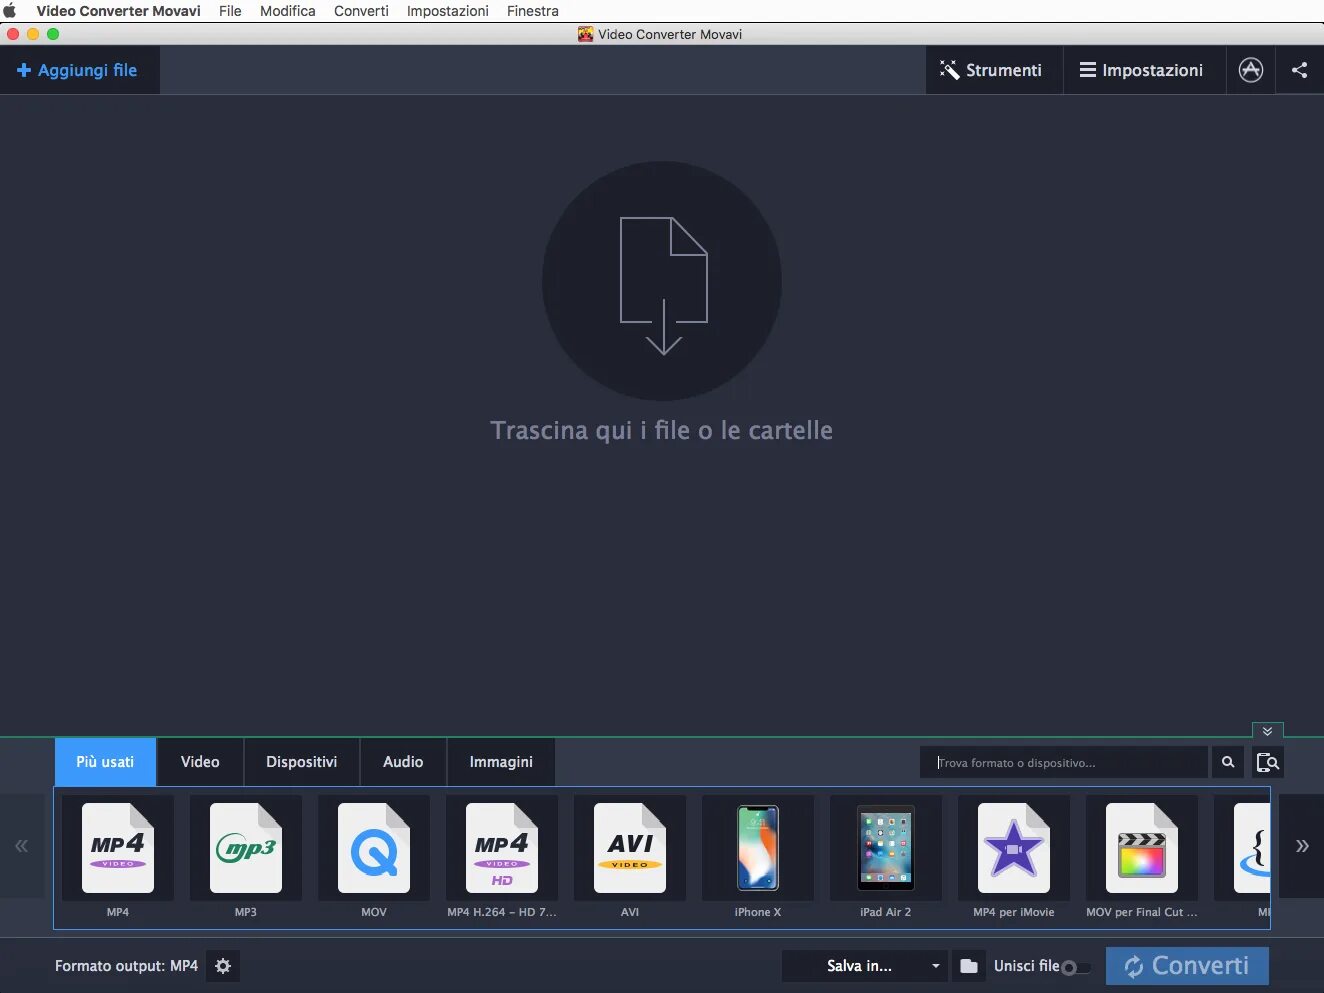Choose the iPad Air 2 device preset
The height and width of the screenshot is (993, 1324).
[886, 848]
